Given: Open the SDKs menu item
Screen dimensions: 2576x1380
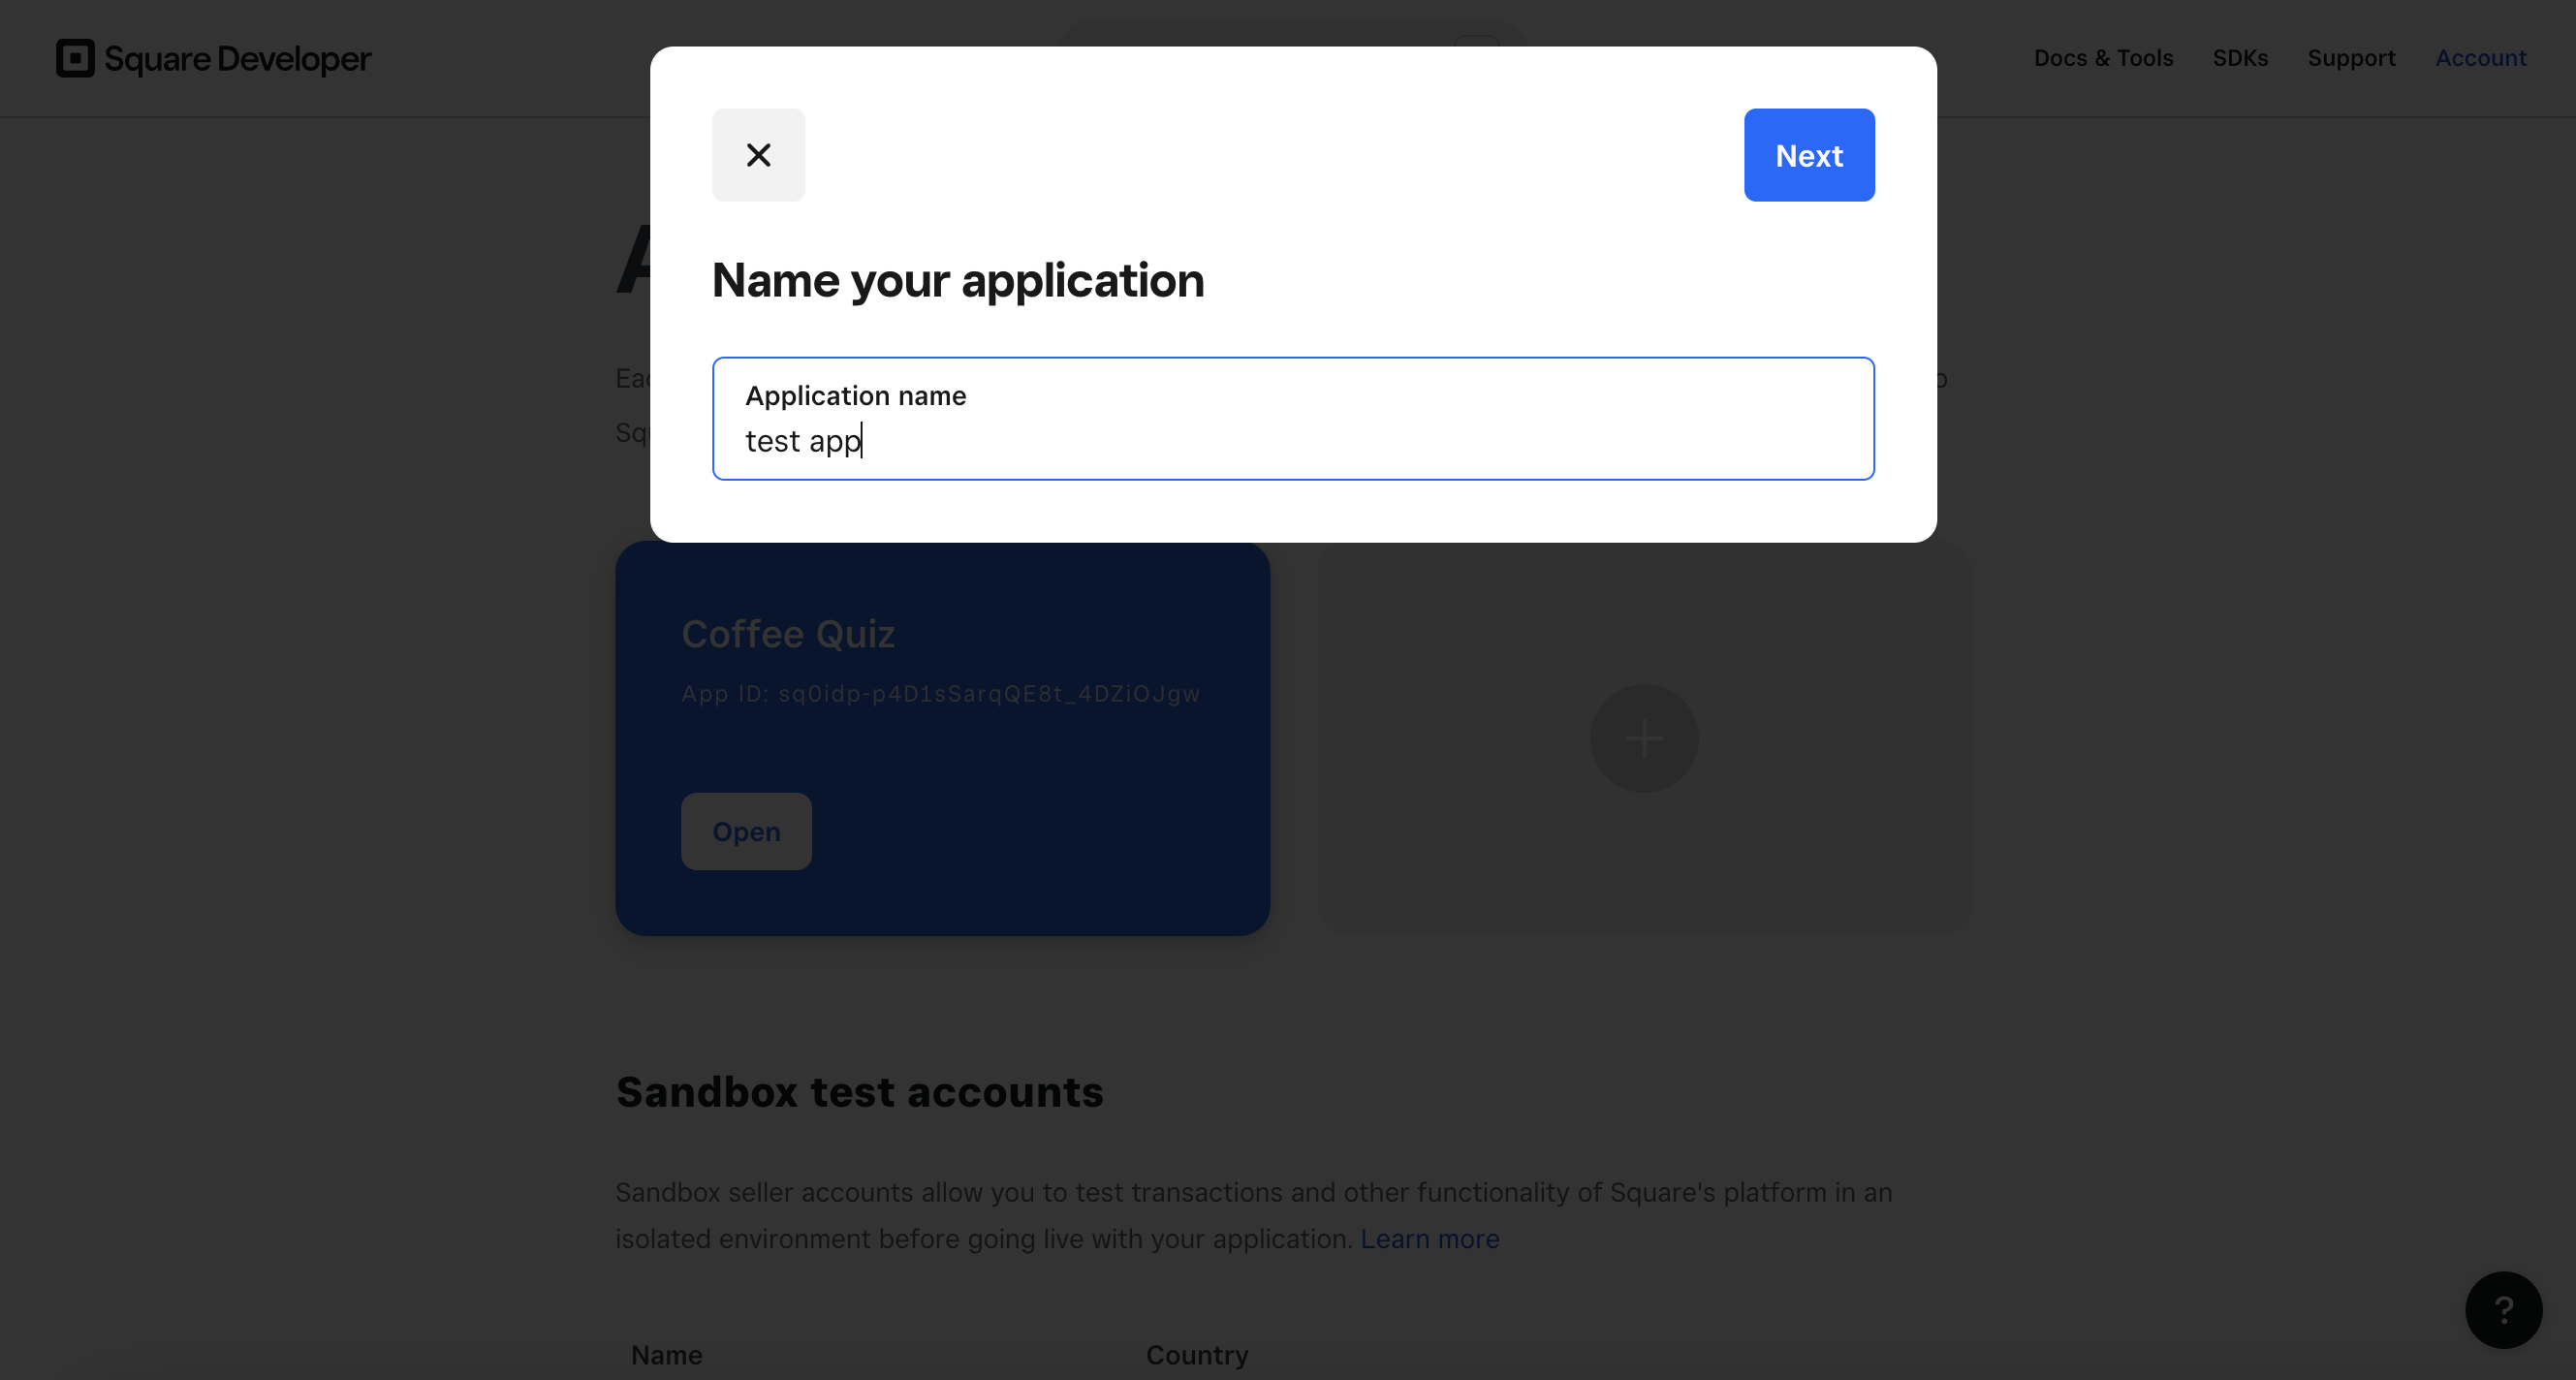Looking at the screenshot, I should click(2240, 58).
